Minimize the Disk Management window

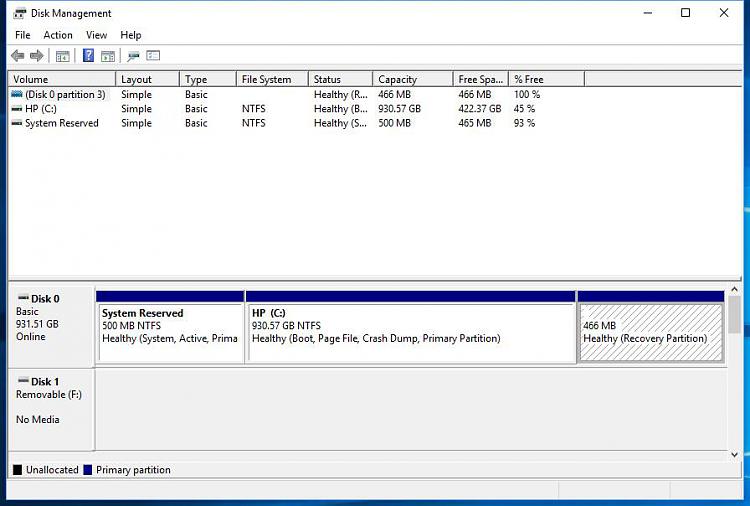click(x=648, y=13)
